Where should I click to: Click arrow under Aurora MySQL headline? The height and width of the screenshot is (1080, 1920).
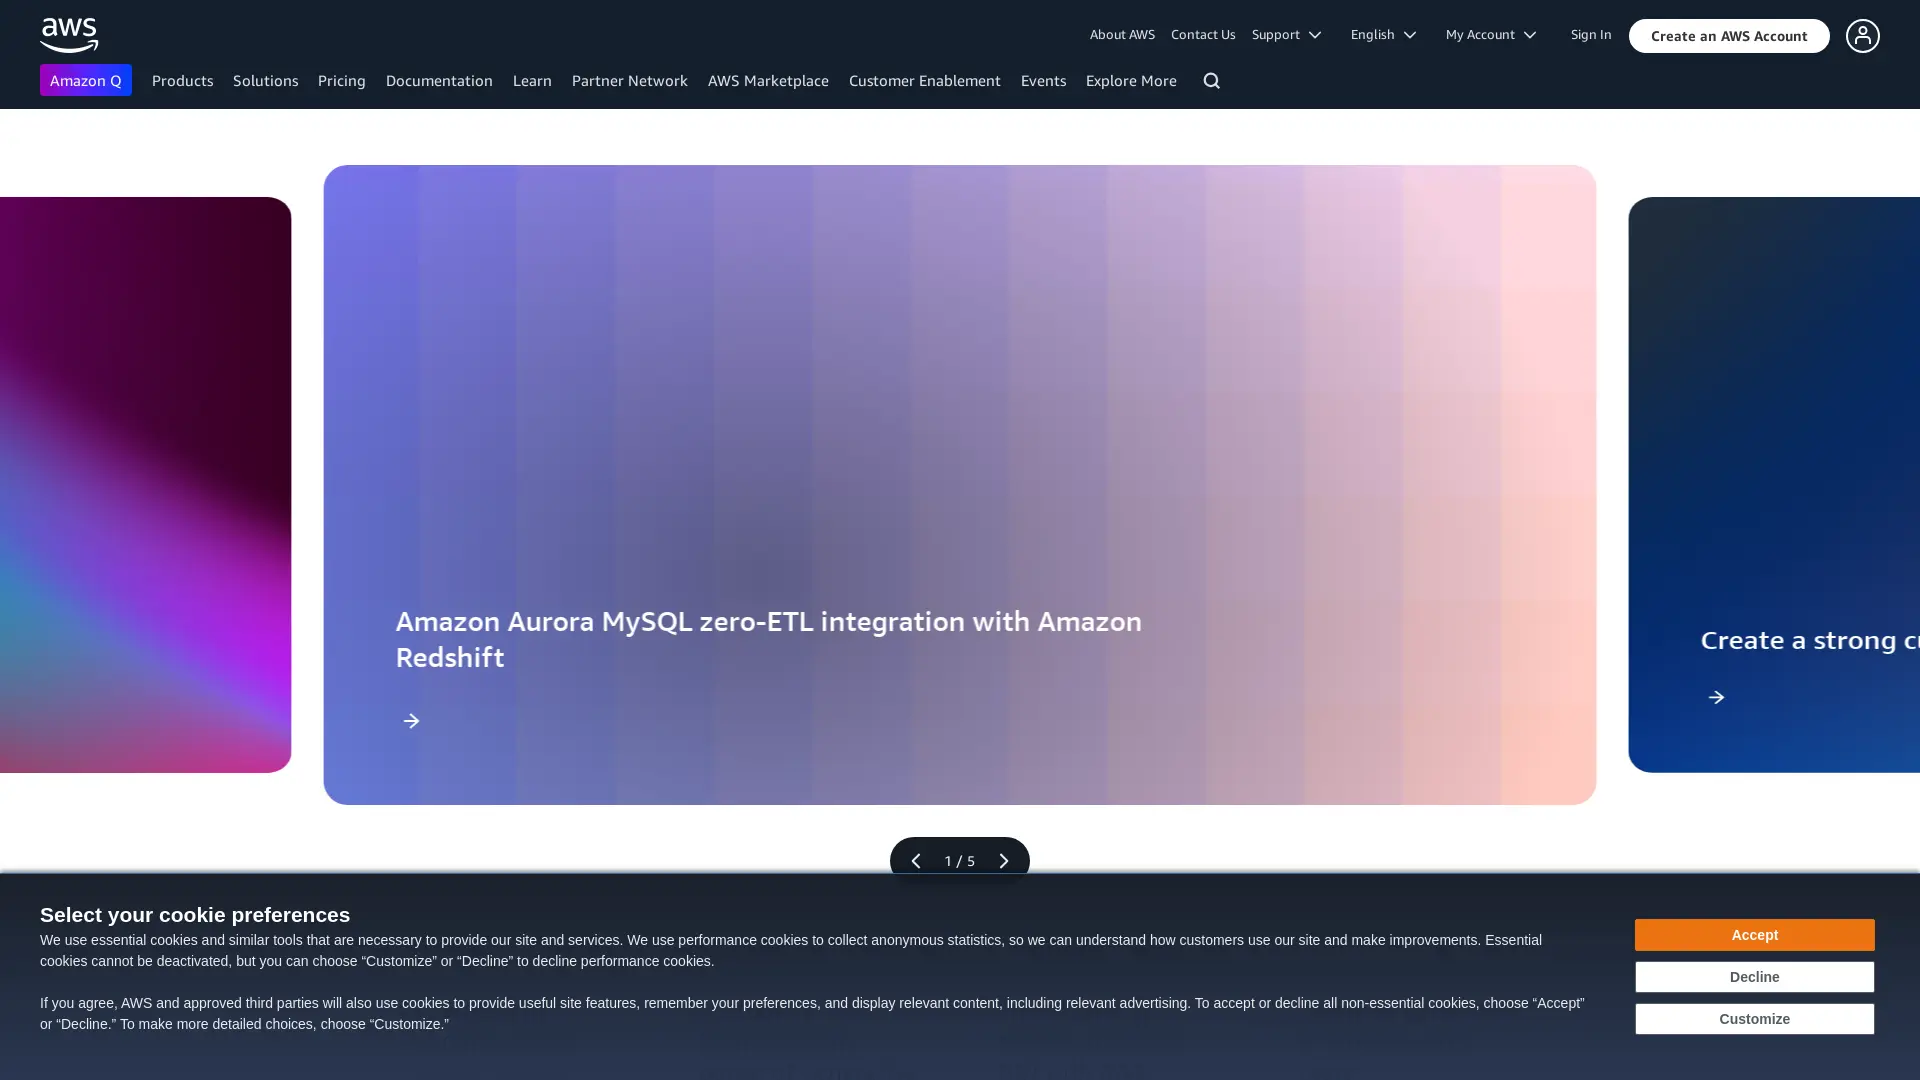[411, 721]
